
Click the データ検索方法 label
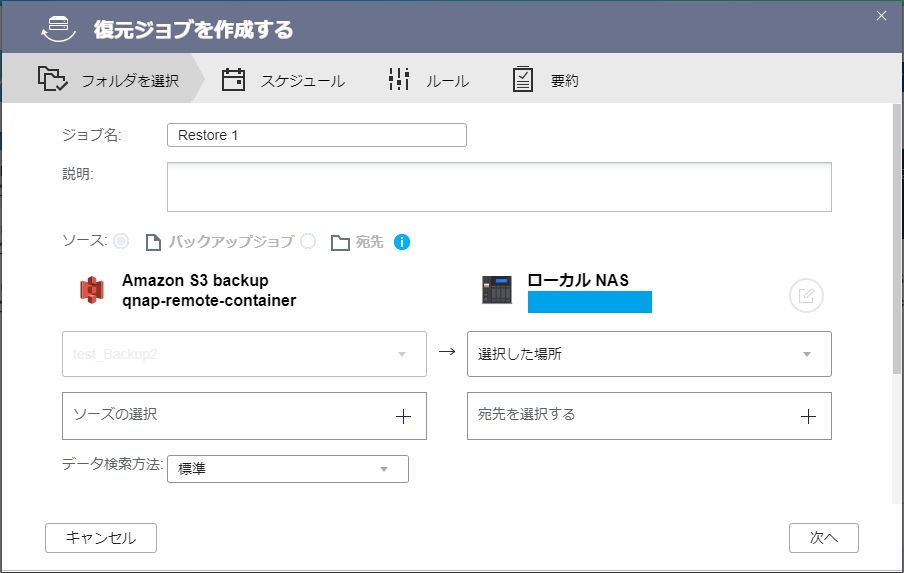[112, 464]
